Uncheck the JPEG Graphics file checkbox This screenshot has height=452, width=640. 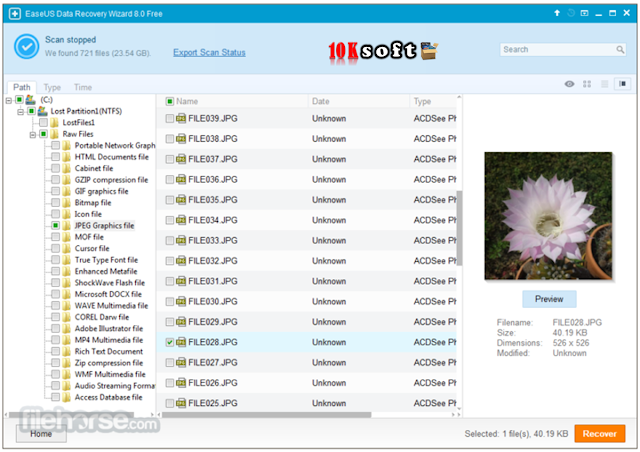pos(56,225)
